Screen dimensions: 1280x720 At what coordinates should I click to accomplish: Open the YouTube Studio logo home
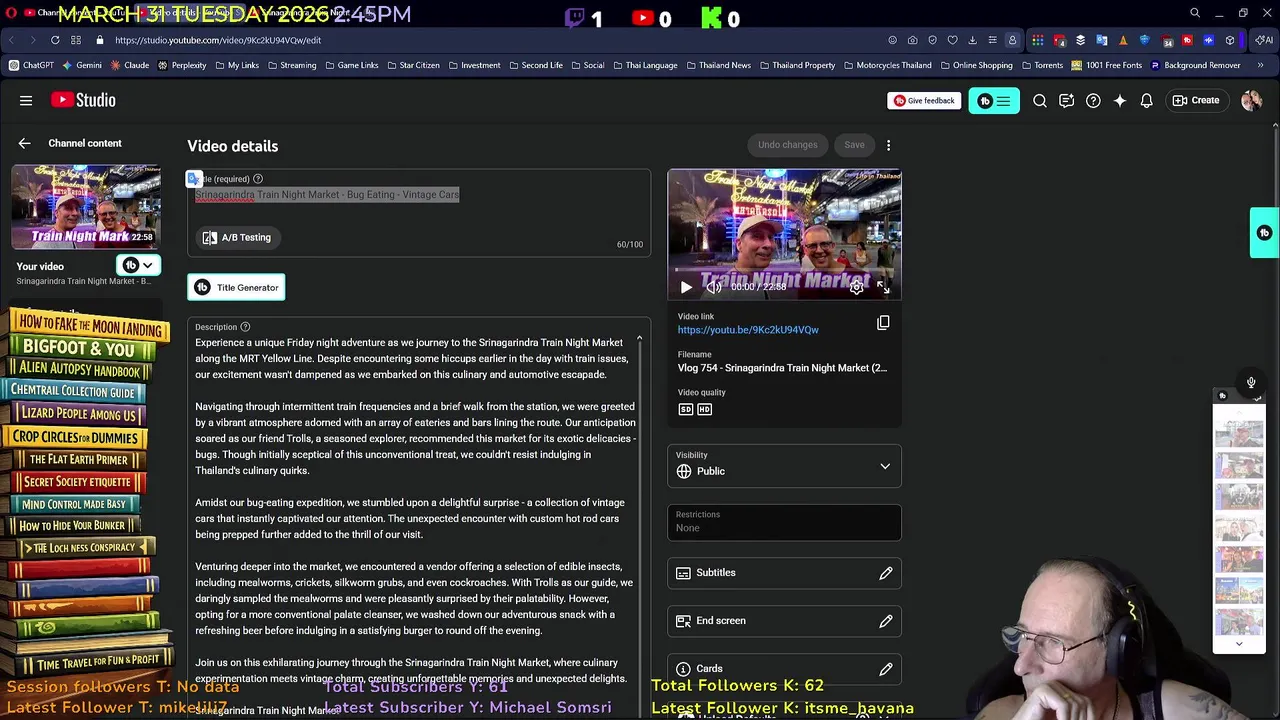(x=83, y=100)
